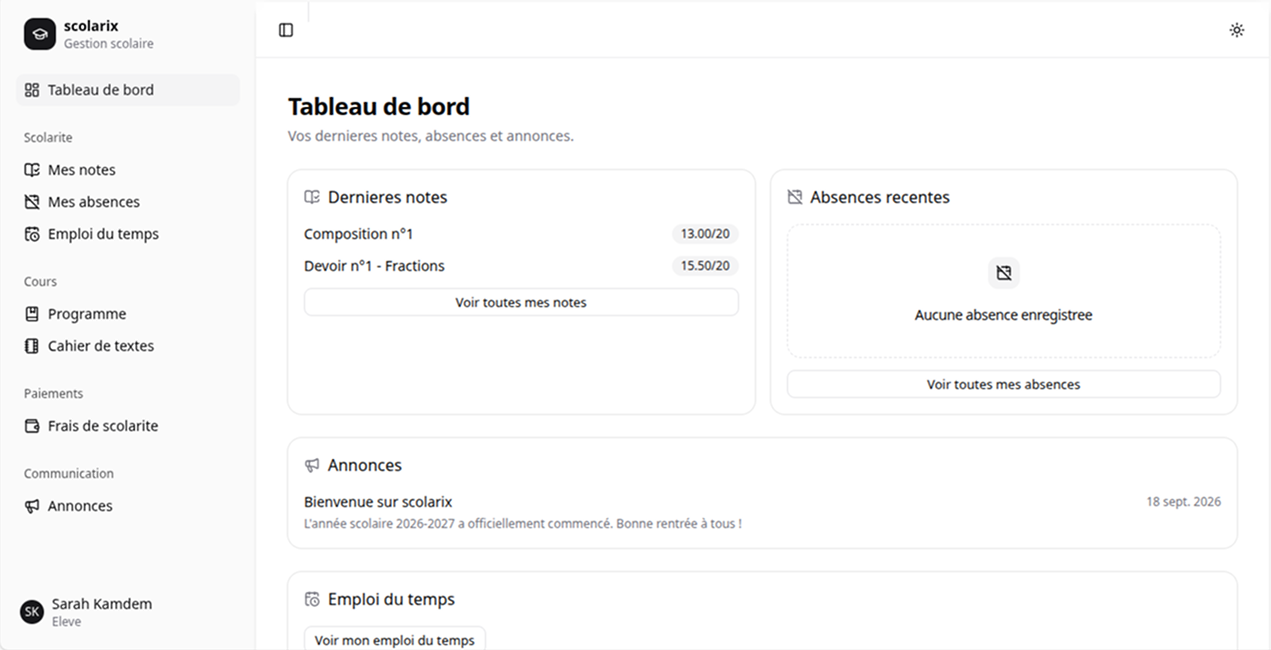Screen dimensions: 1271x650
Task: Click the Mes notes book icon
Action: tap(32, 170)
